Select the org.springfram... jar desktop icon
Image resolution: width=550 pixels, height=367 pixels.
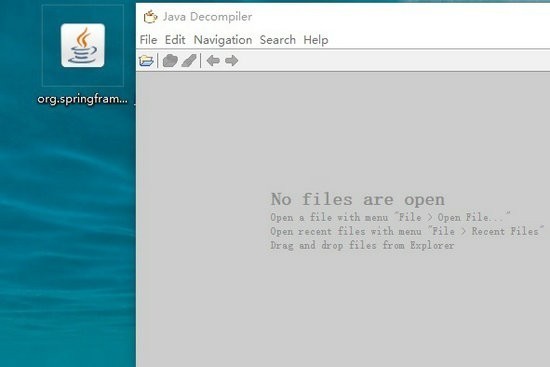click(83, 45)
